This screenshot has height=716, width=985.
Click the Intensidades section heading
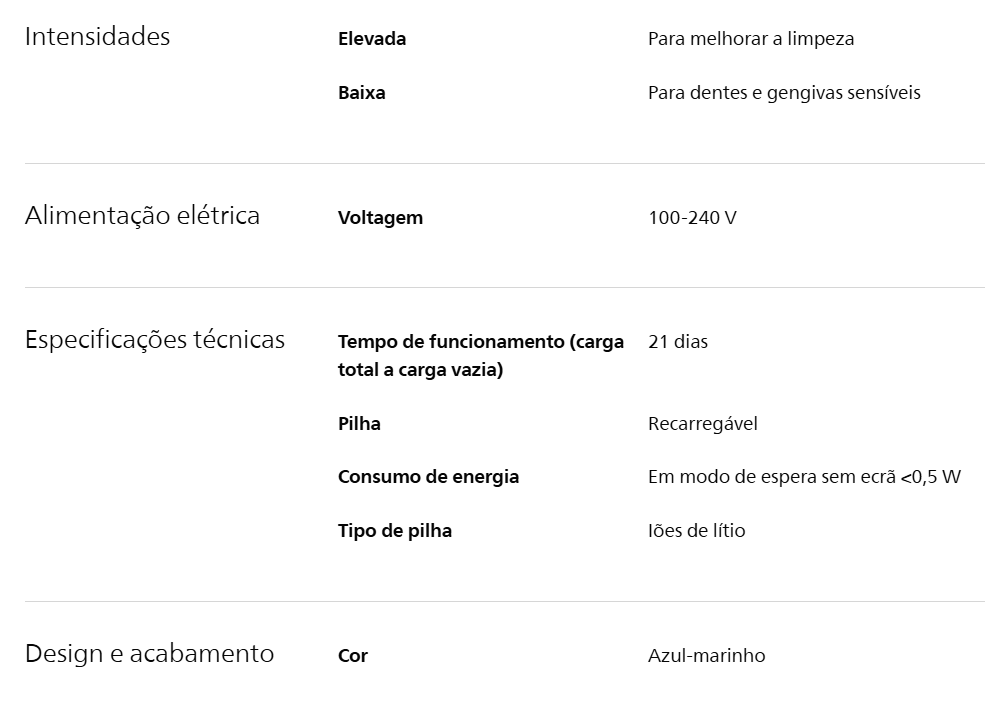(97, 37)
